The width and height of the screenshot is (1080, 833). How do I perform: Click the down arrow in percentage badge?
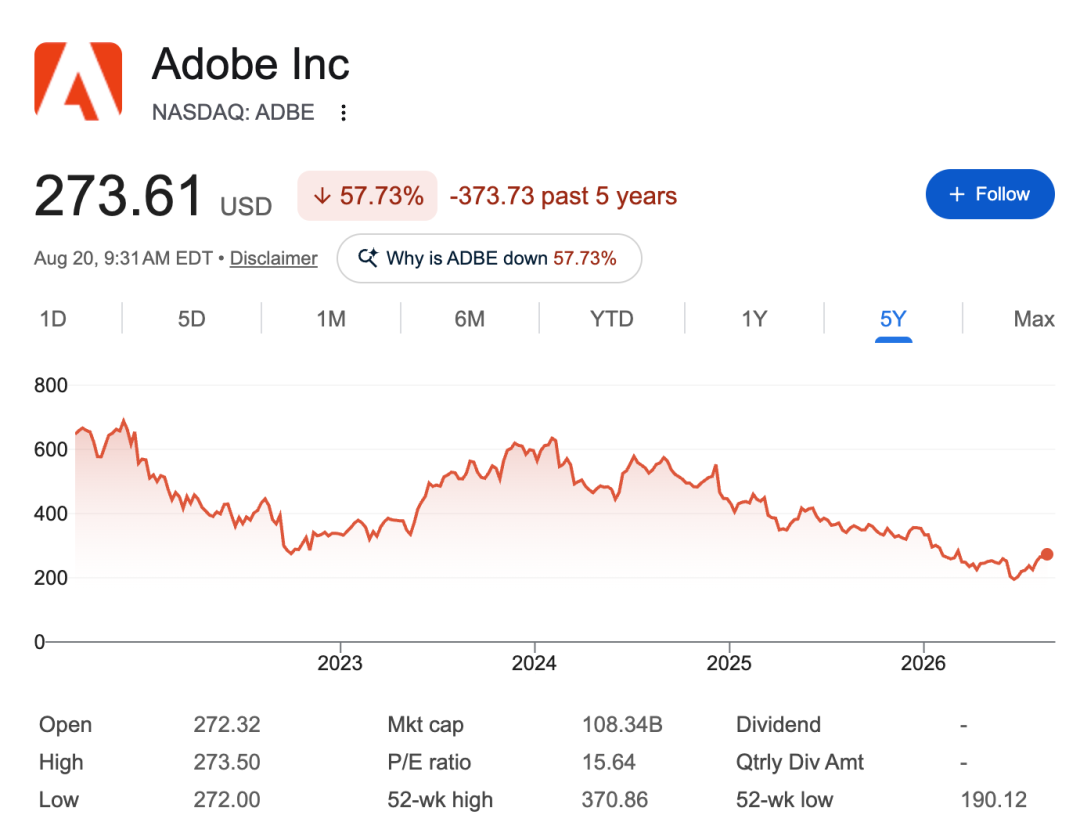coord(322,196)
